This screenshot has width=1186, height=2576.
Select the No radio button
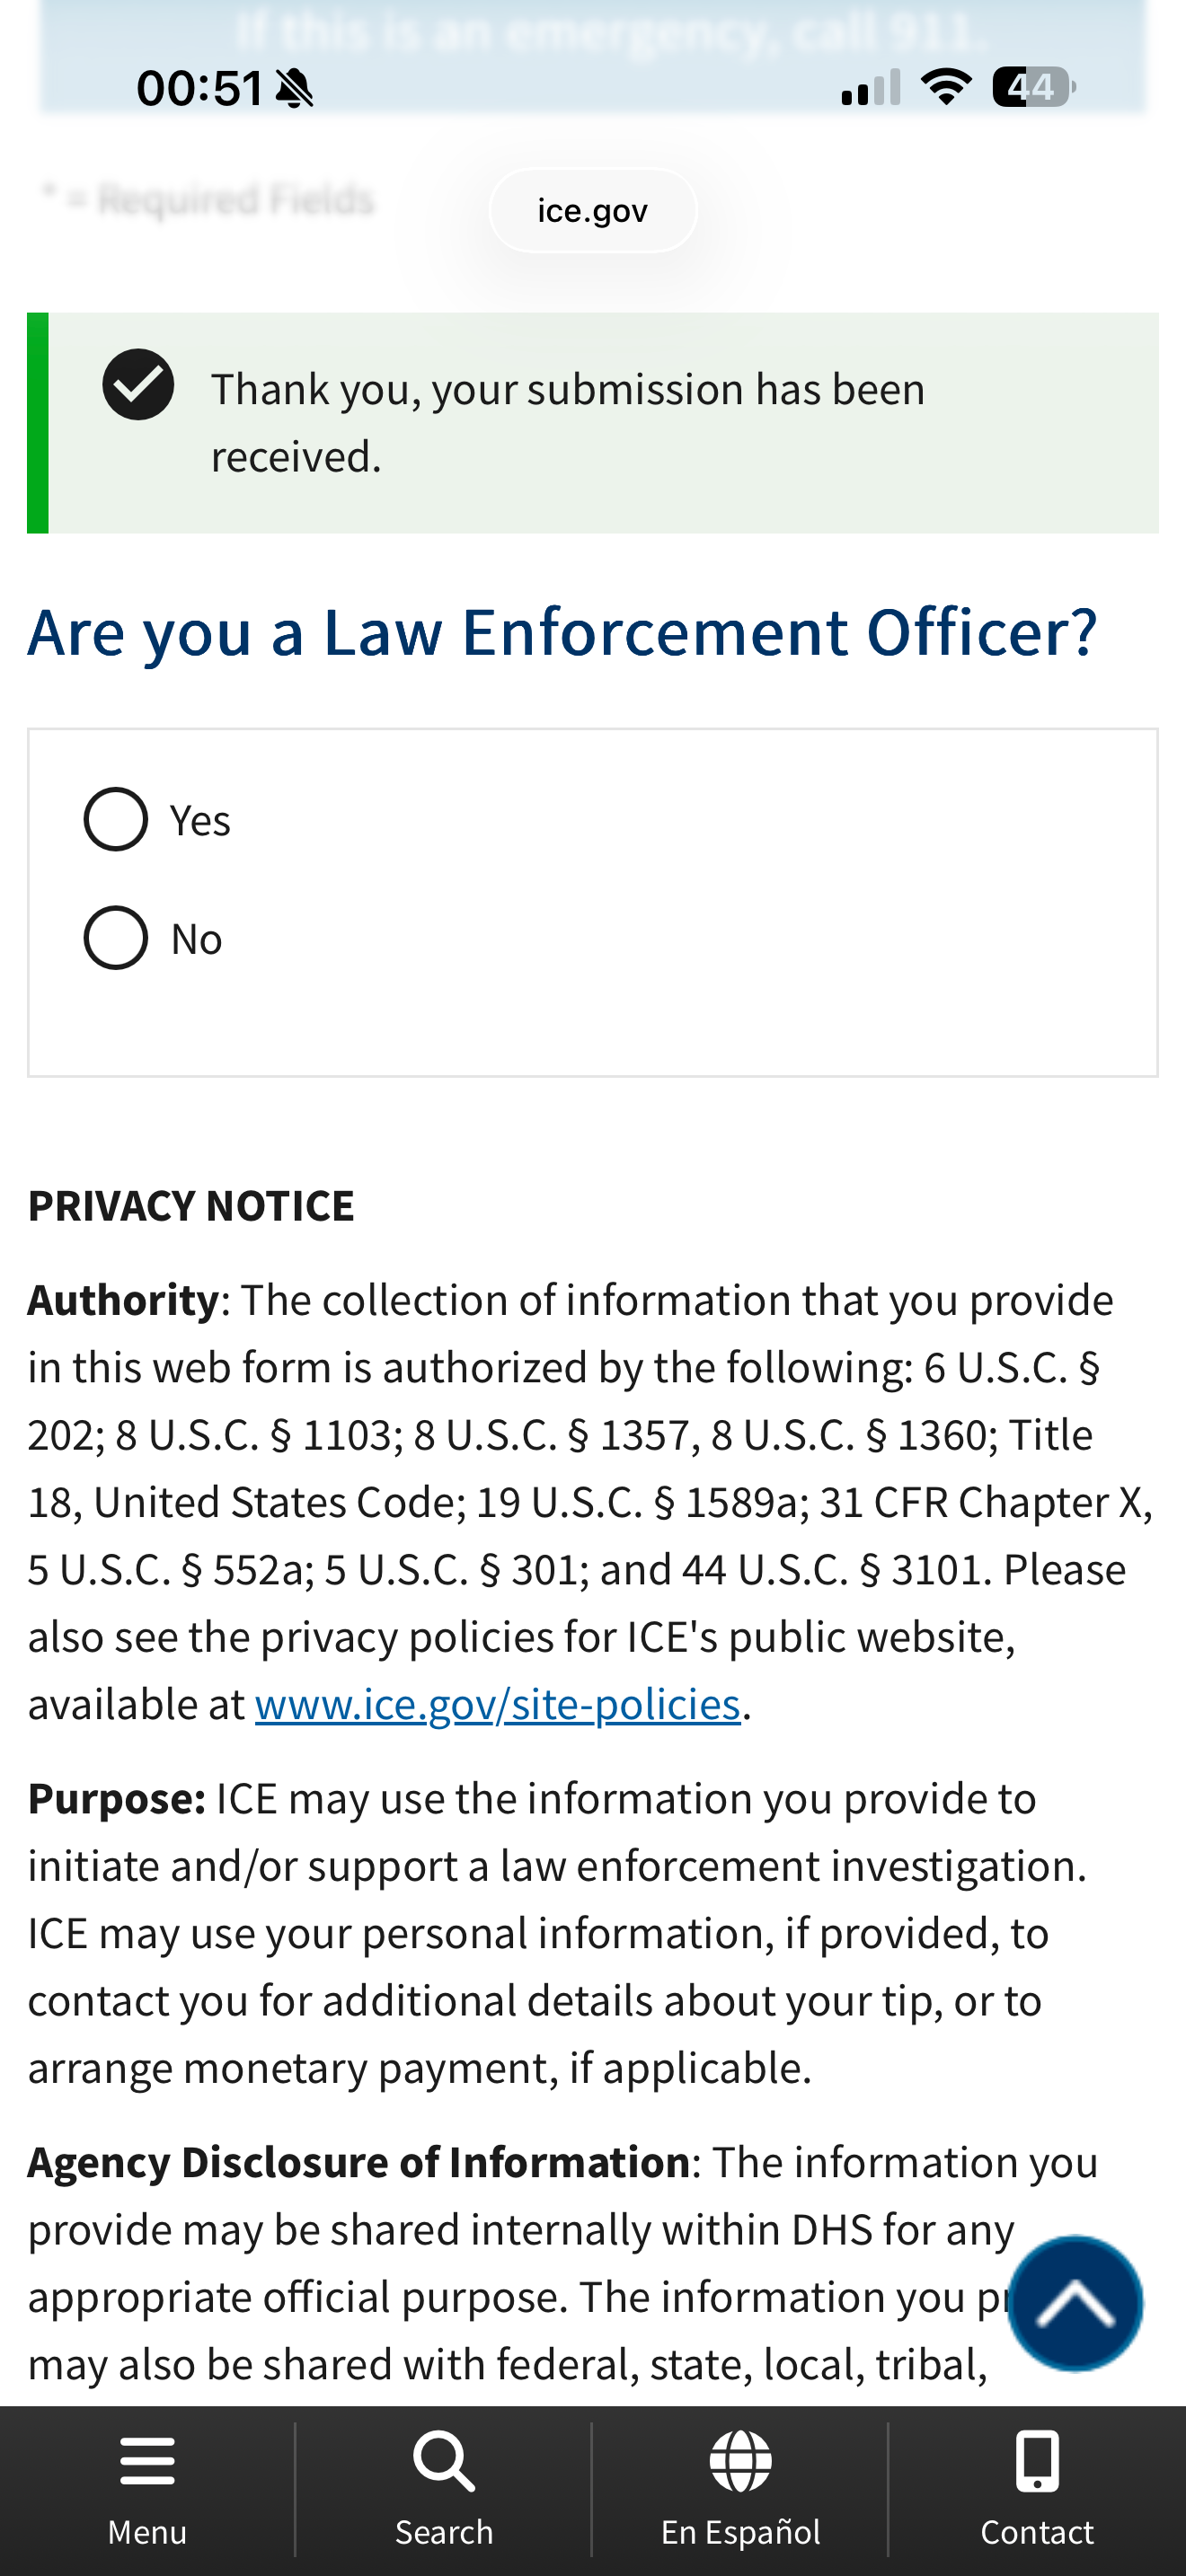point(116,938)
